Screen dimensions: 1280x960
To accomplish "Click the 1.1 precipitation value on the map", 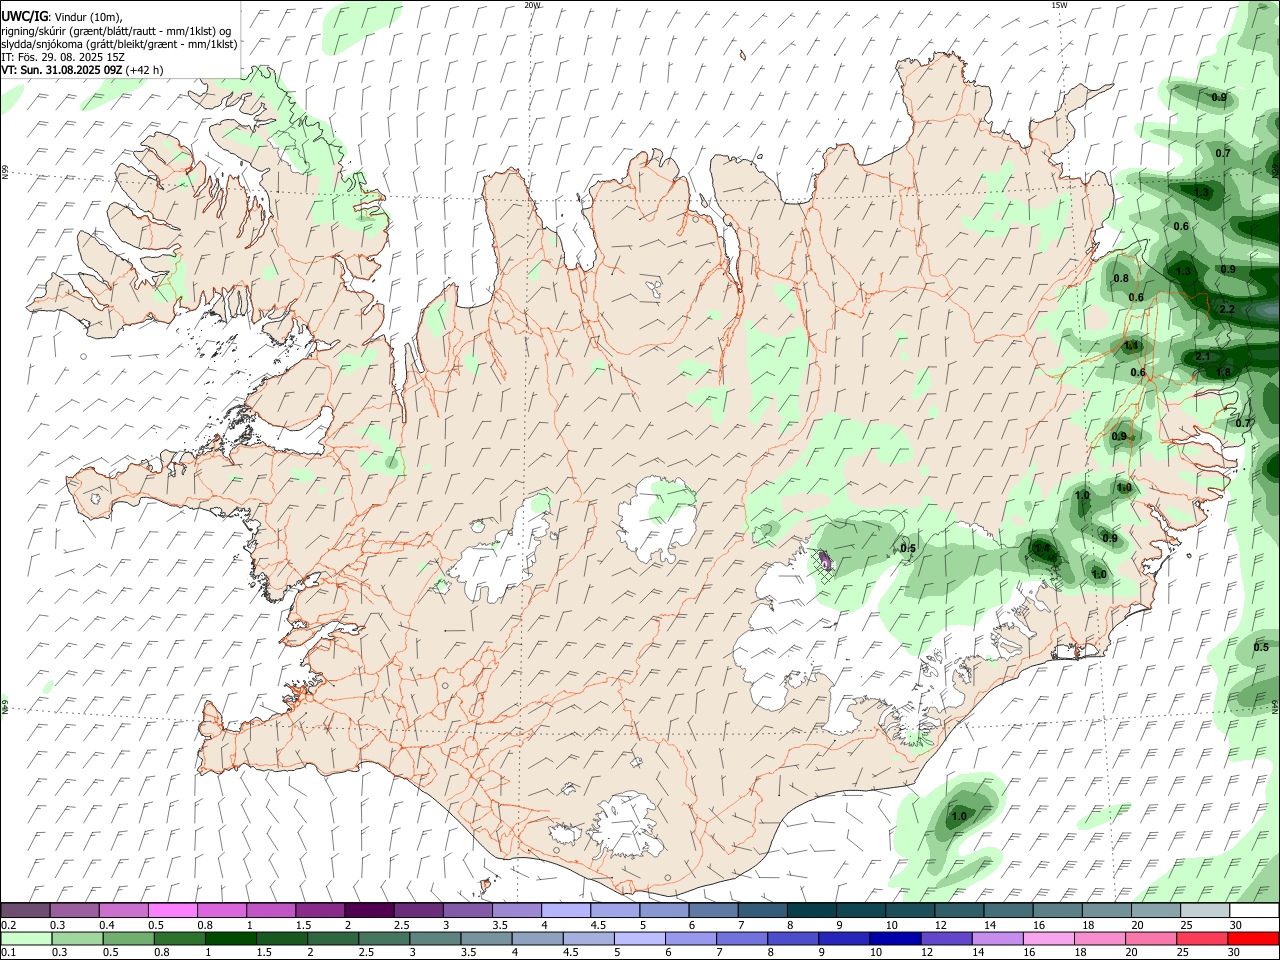I will [x=1132, y=345].
